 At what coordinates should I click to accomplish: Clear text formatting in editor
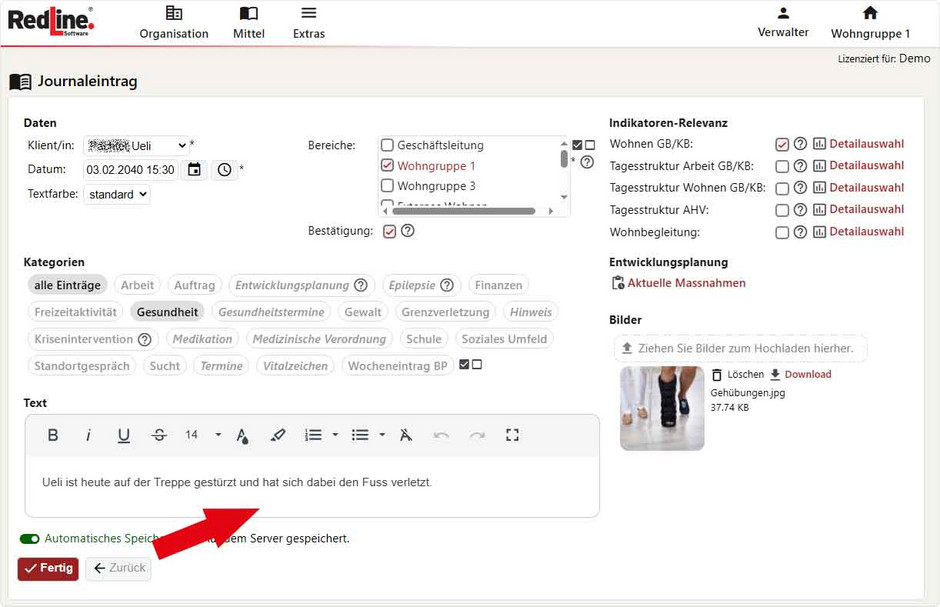[x=405, y=435]
